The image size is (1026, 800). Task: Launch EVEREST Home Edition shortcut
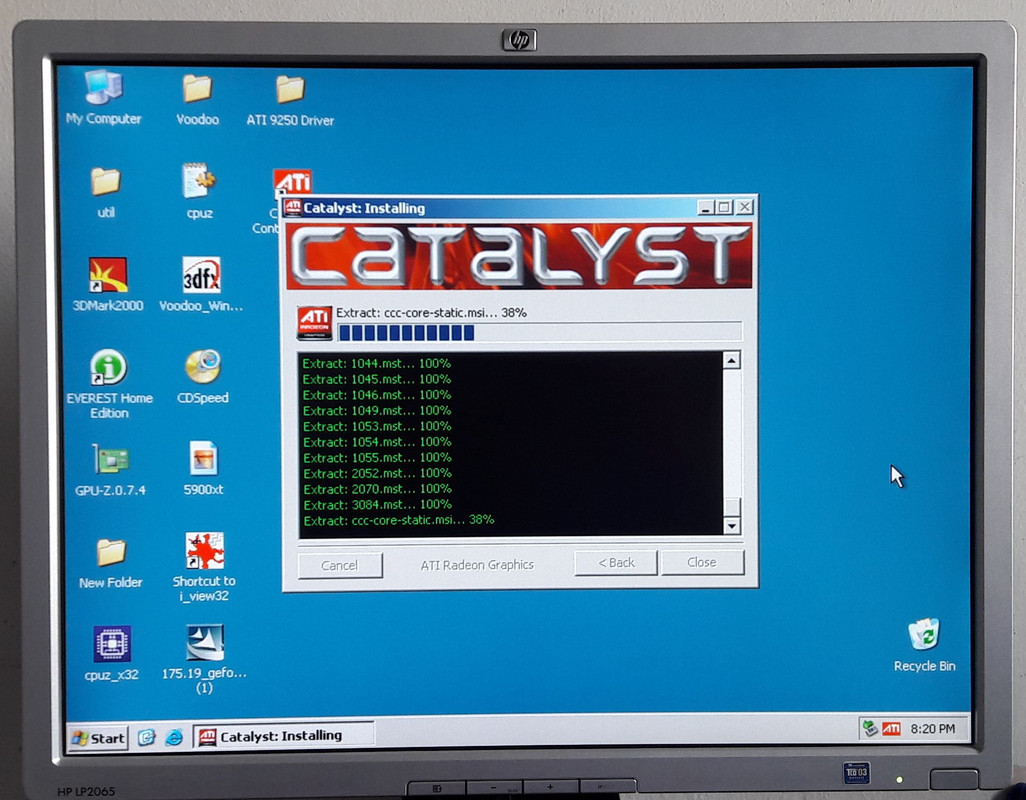click(x=108, y=367)
